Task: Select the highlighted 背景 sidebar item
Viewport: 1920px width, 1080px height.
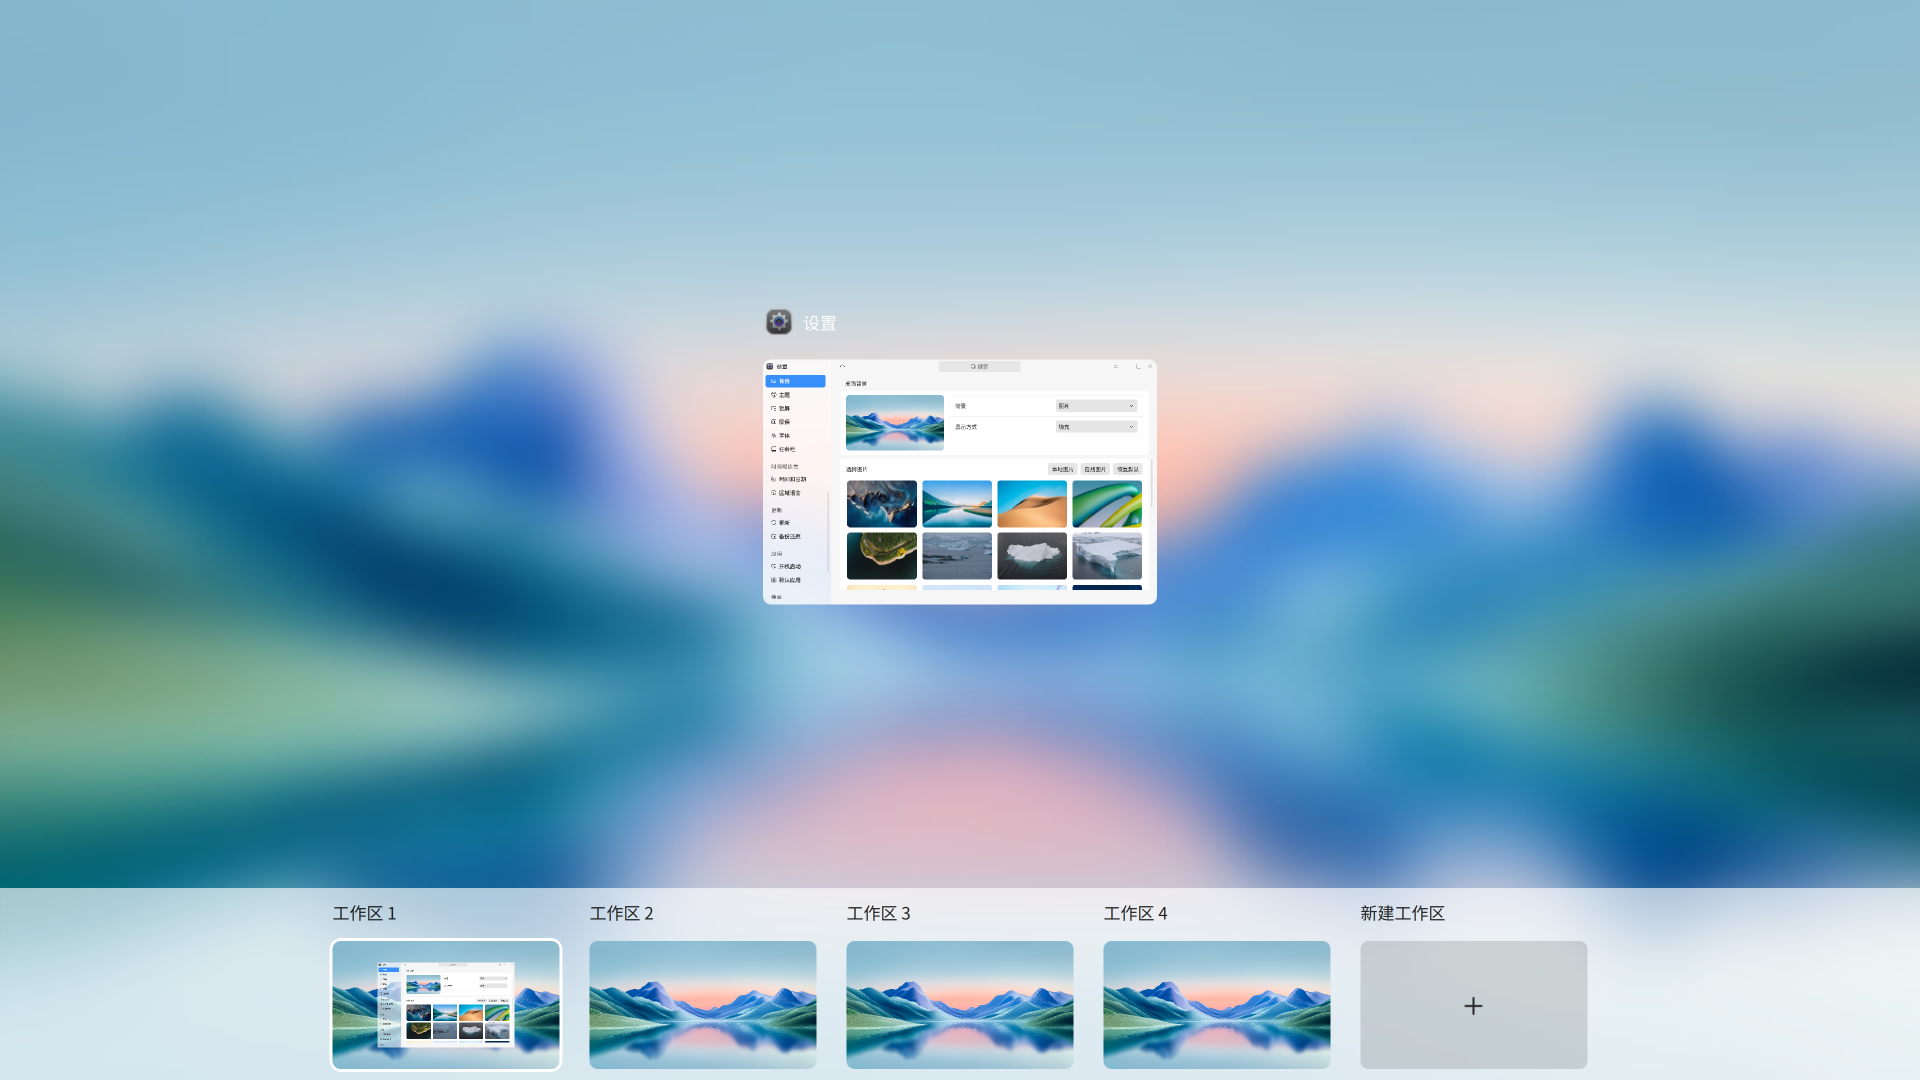Action: [x=795, y=381]
